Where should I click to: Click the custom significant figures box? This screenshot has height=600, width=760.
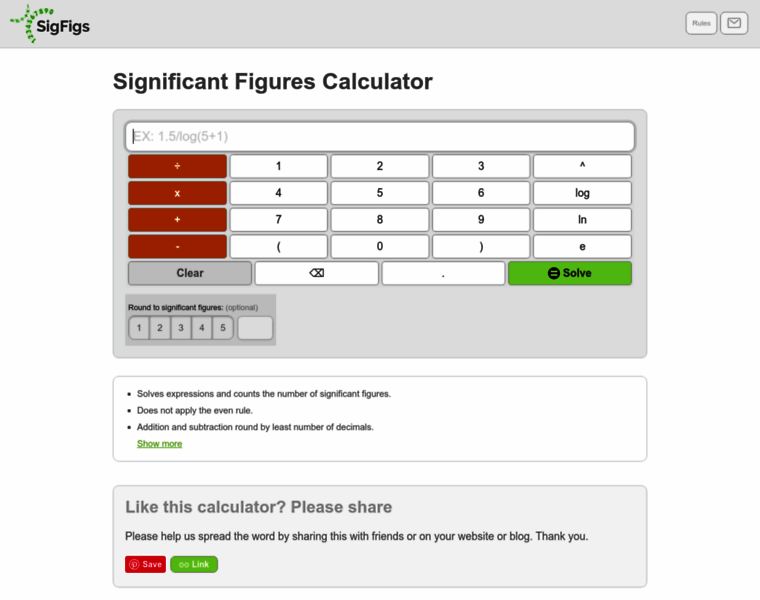click(255, 328)
